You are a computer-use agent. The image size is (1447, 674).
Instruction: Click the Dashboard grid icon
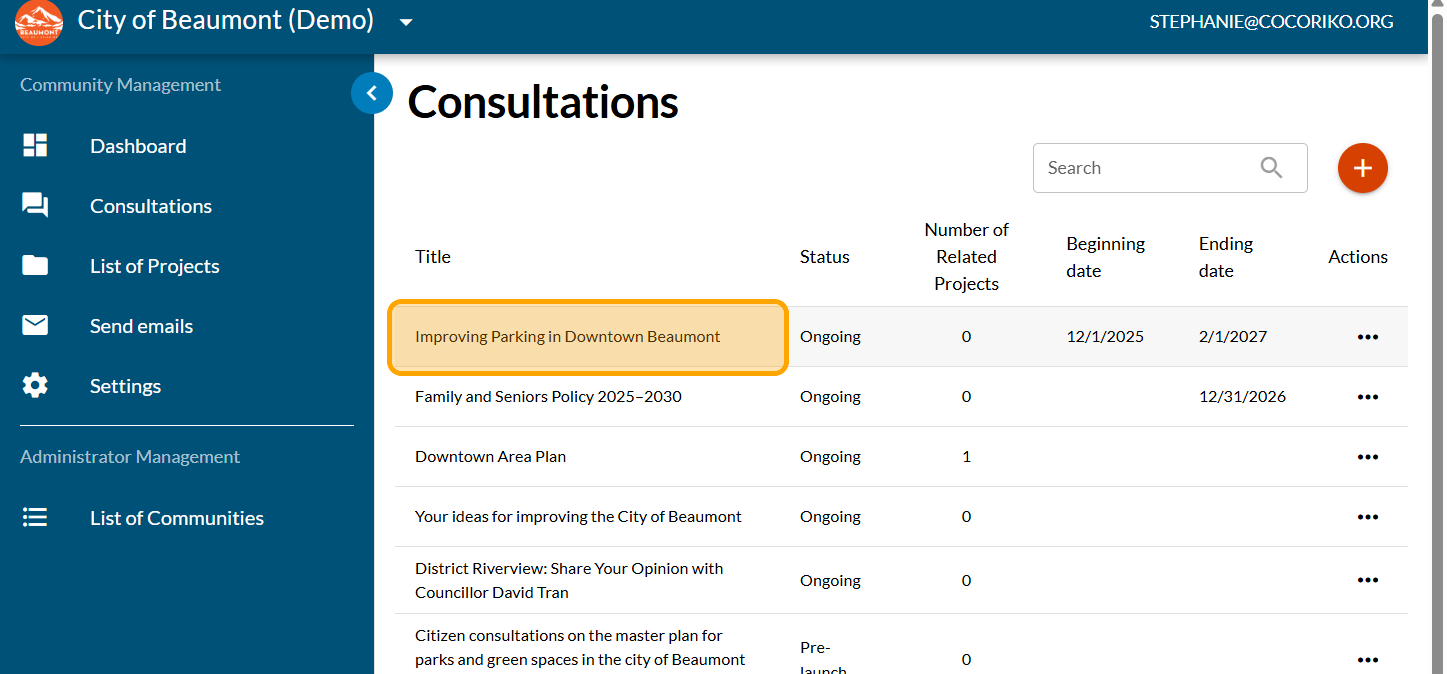pos(35,146)
